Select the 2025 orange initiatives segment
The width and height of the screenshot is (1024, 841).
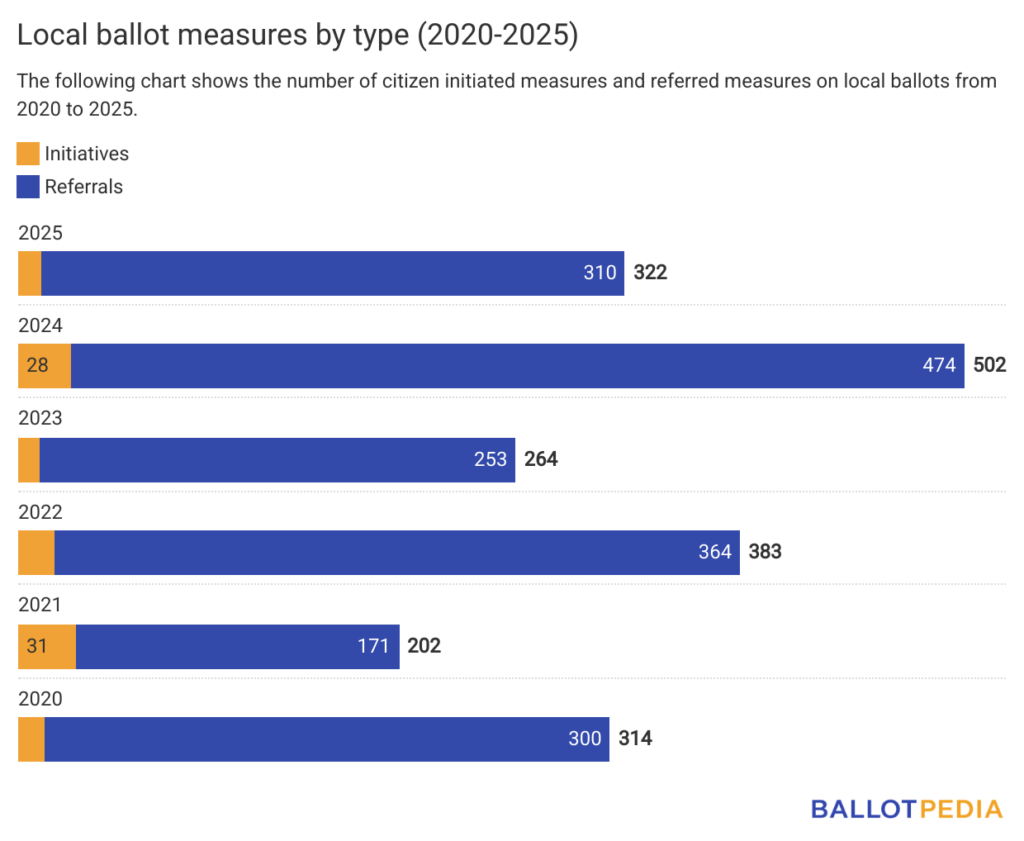pyautogui.click(x=30, y=273)
